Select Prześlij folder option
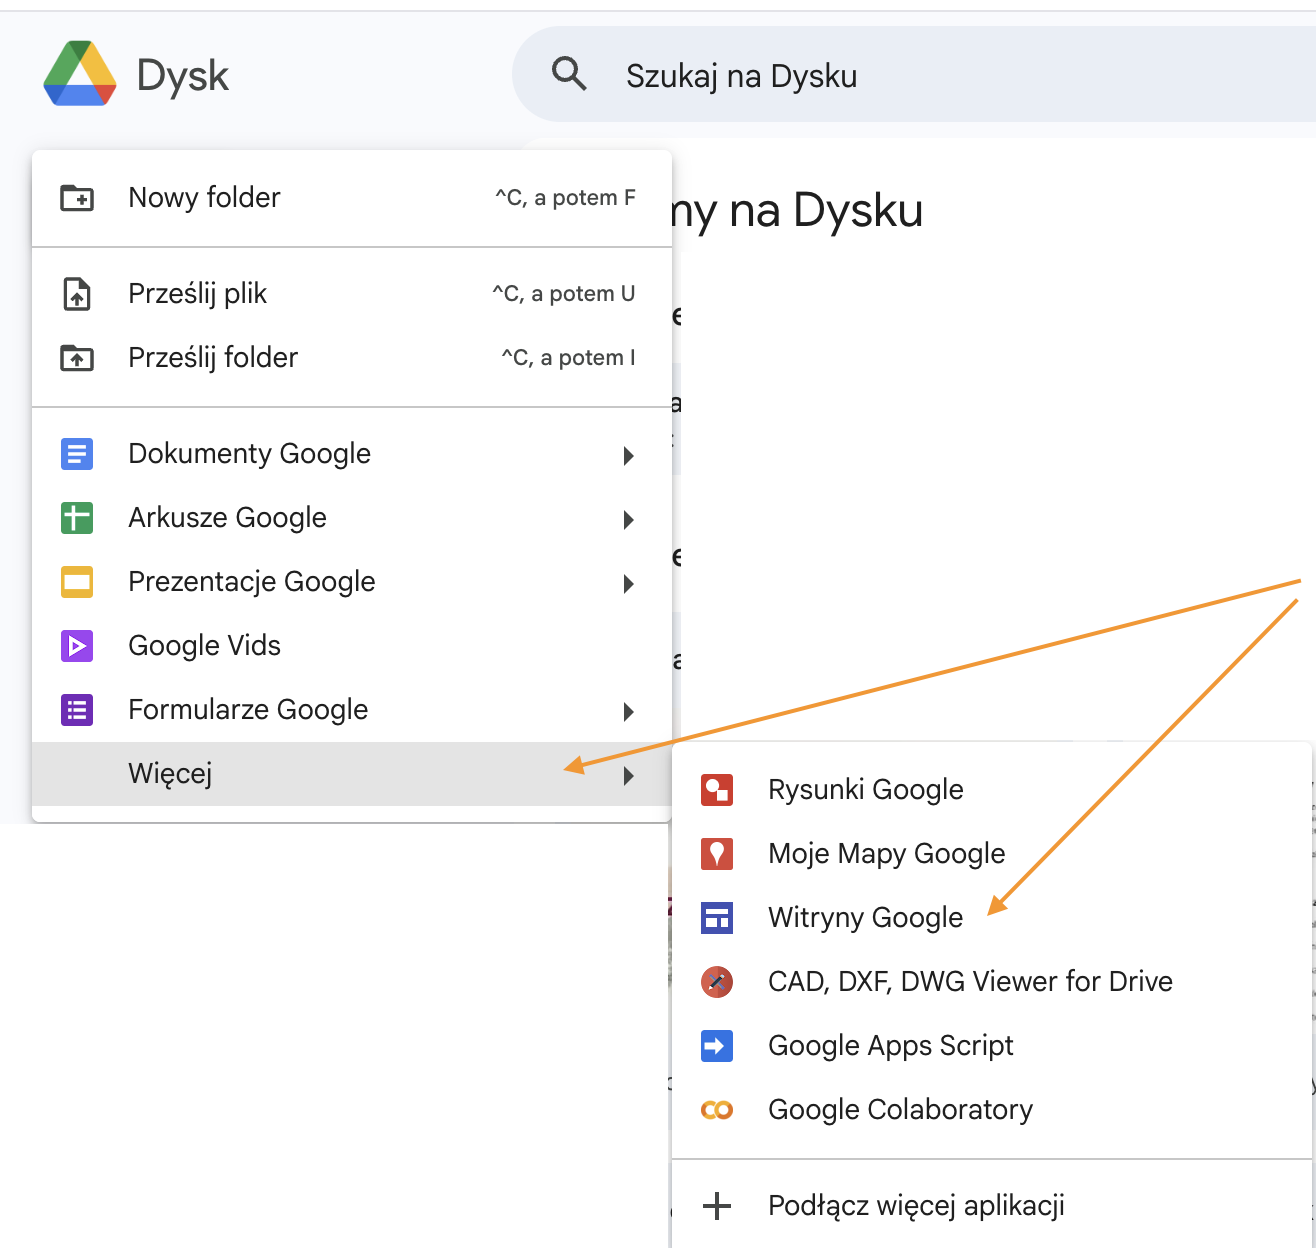 point(213,357)
